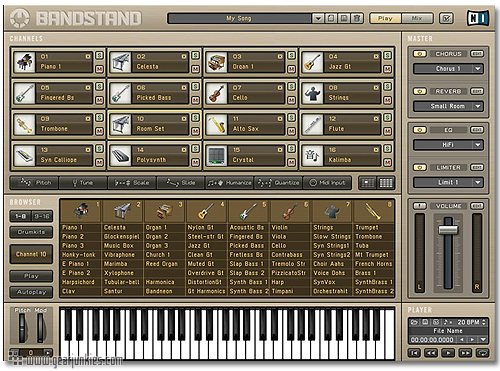Image resolution: width=500 pixels, height=371 pixels.
Task: Adjust the BPM stepper arrows
Action: [484, 322]
